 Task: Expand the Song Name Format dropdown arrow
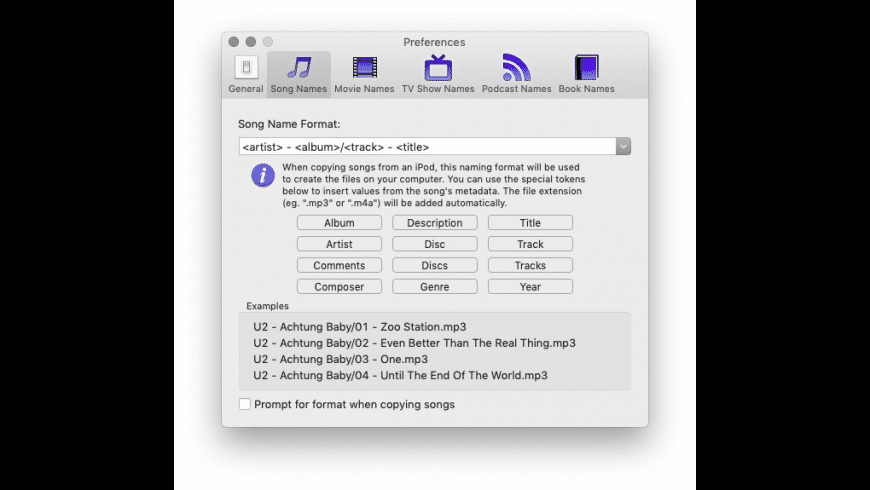click(x=623, y=147)
